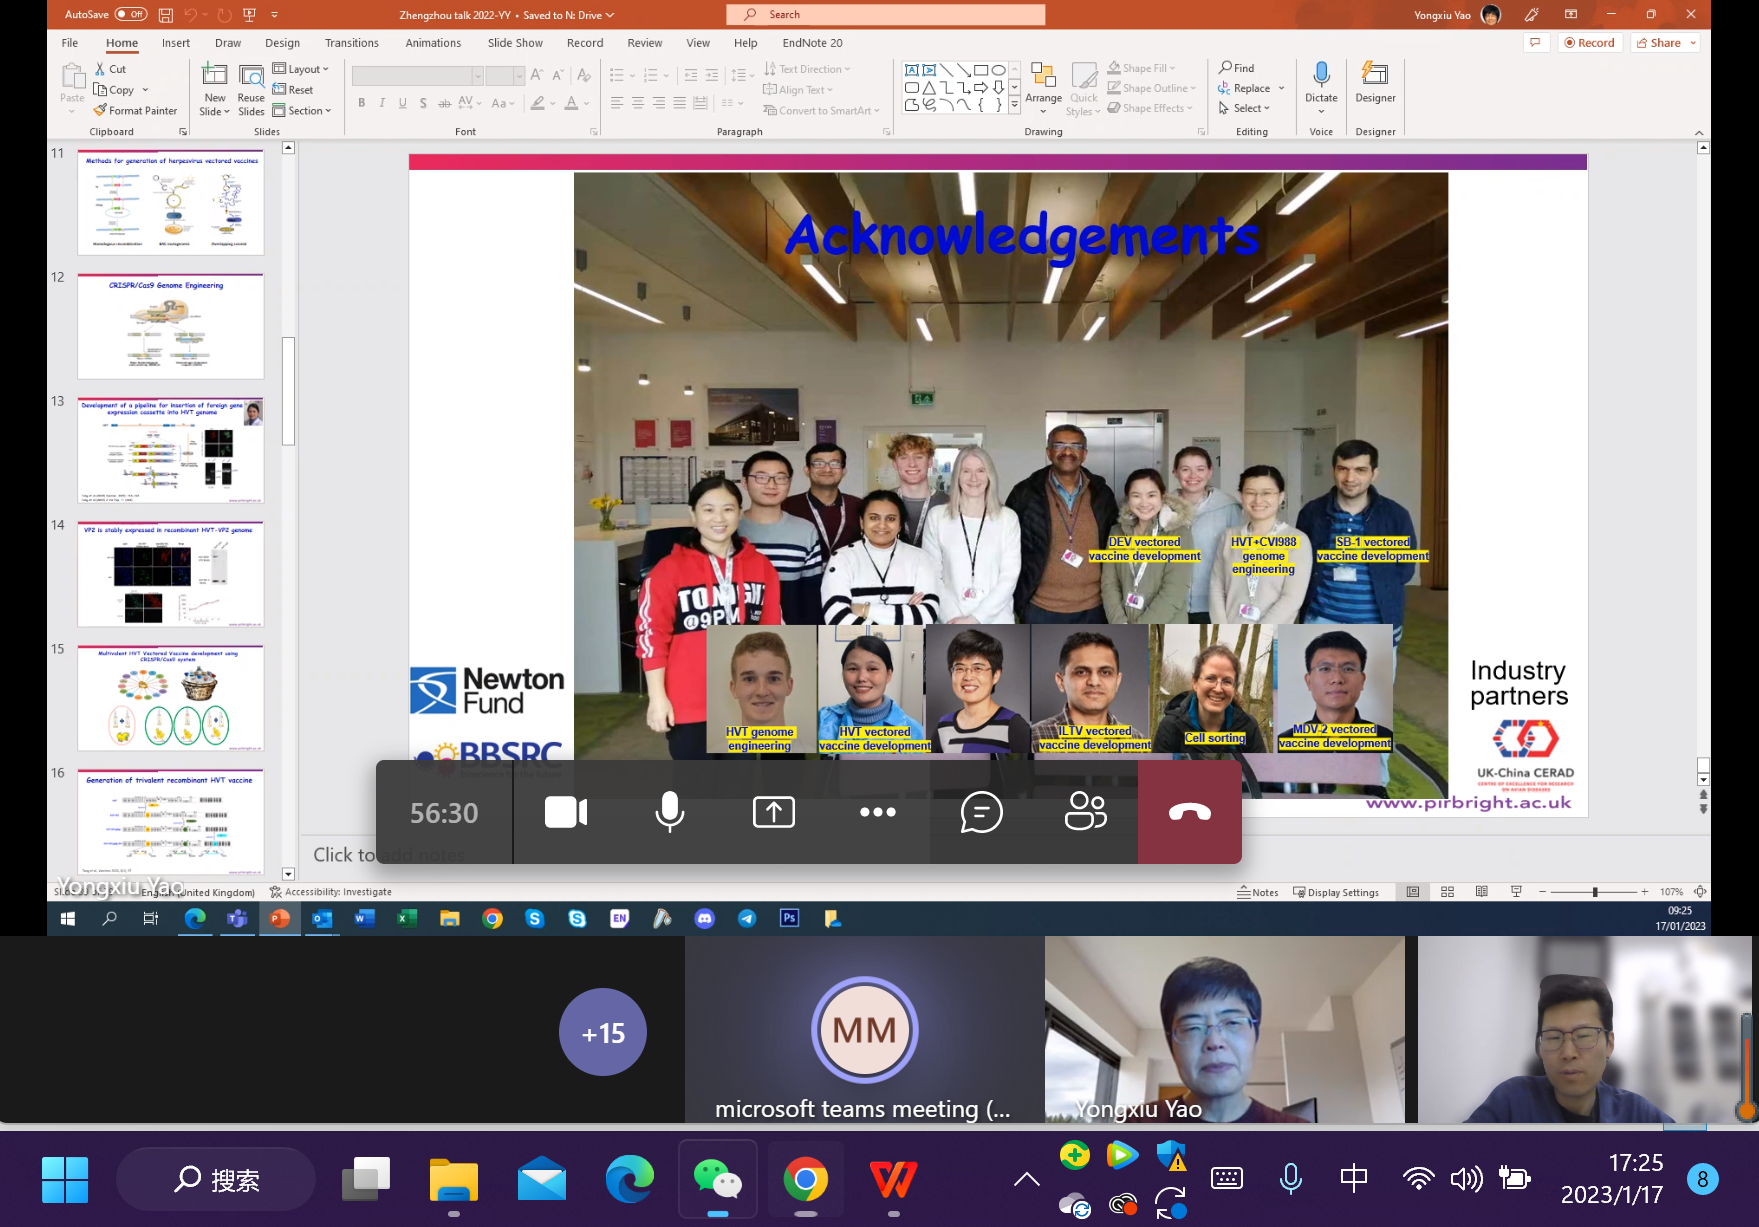Click the Share button
This screenshot has width=1759, height=1227.
click(x=1665, y=43)
